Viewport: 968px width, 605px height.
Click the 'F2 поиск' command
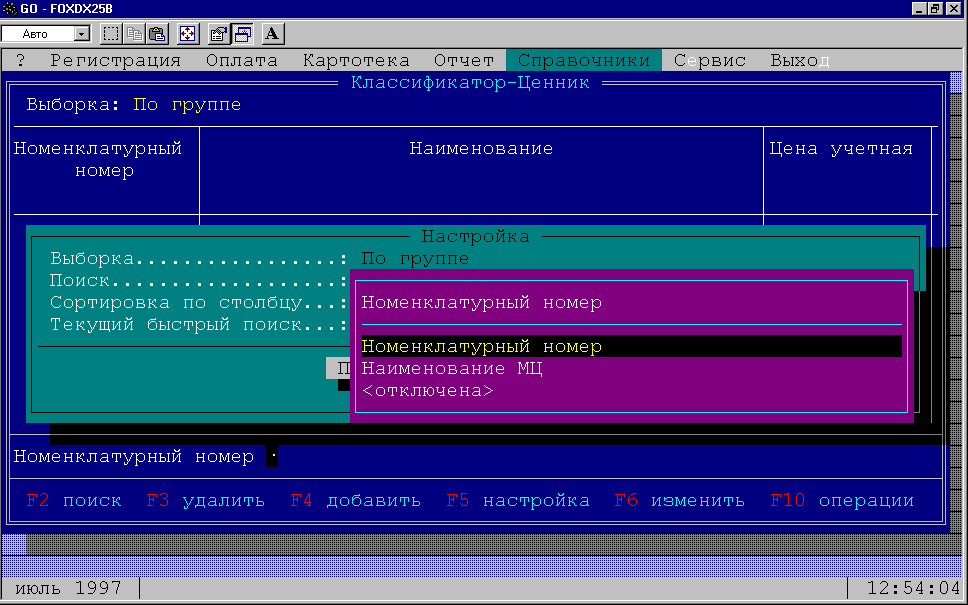point(74,500)
